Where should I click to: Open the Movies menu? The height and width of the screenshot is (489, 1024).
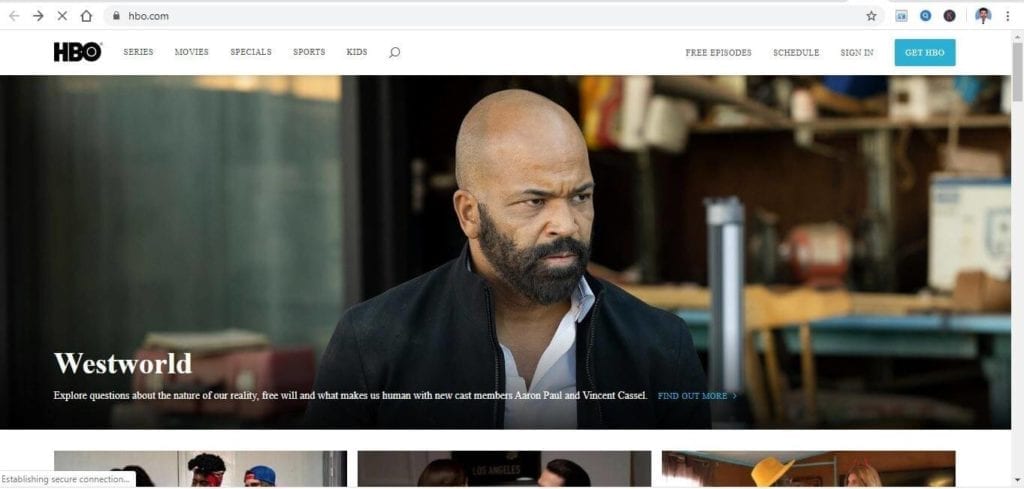point(191,53)
